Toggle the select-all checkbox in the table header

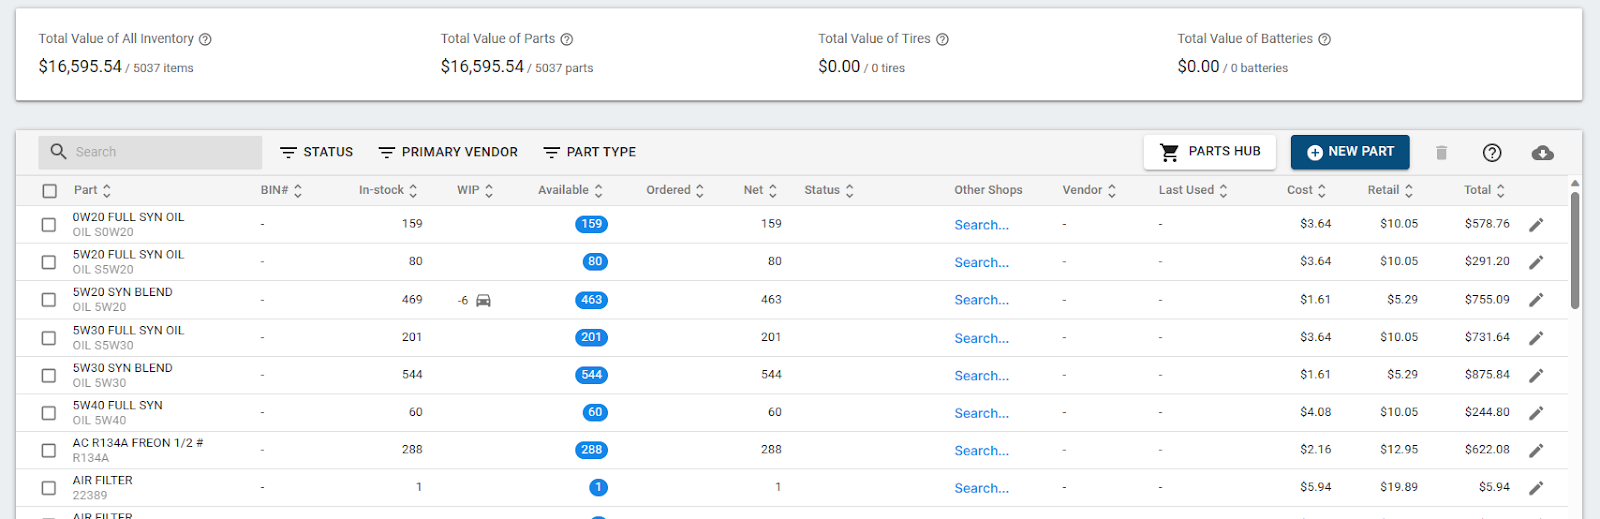50,191
